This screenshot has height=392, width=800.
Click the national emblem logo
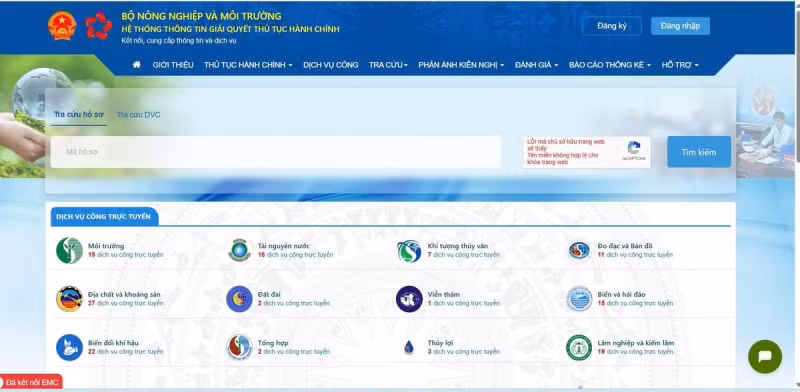[62, 26]
